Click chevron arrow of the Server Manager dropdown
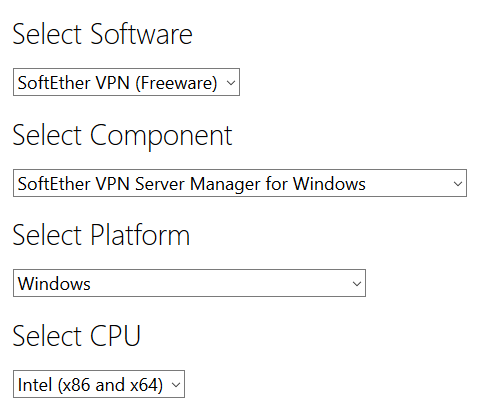 click(x=458, y=184)
